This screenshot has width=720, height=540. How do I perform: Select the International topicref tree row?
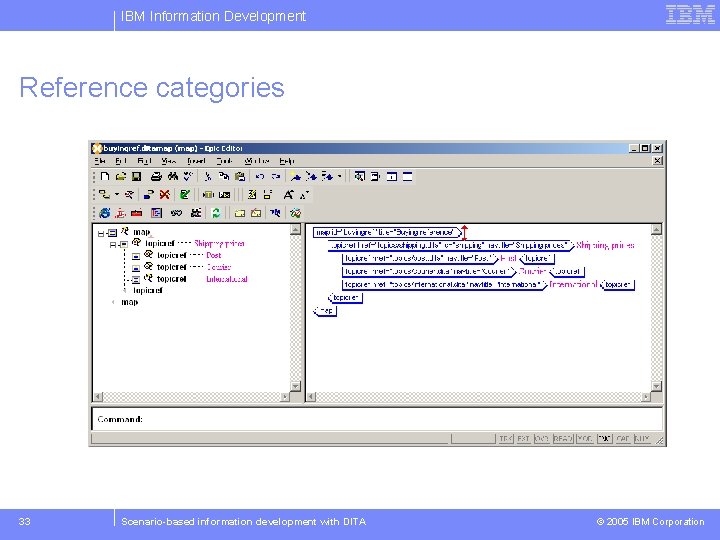click(x=190, y=279)
